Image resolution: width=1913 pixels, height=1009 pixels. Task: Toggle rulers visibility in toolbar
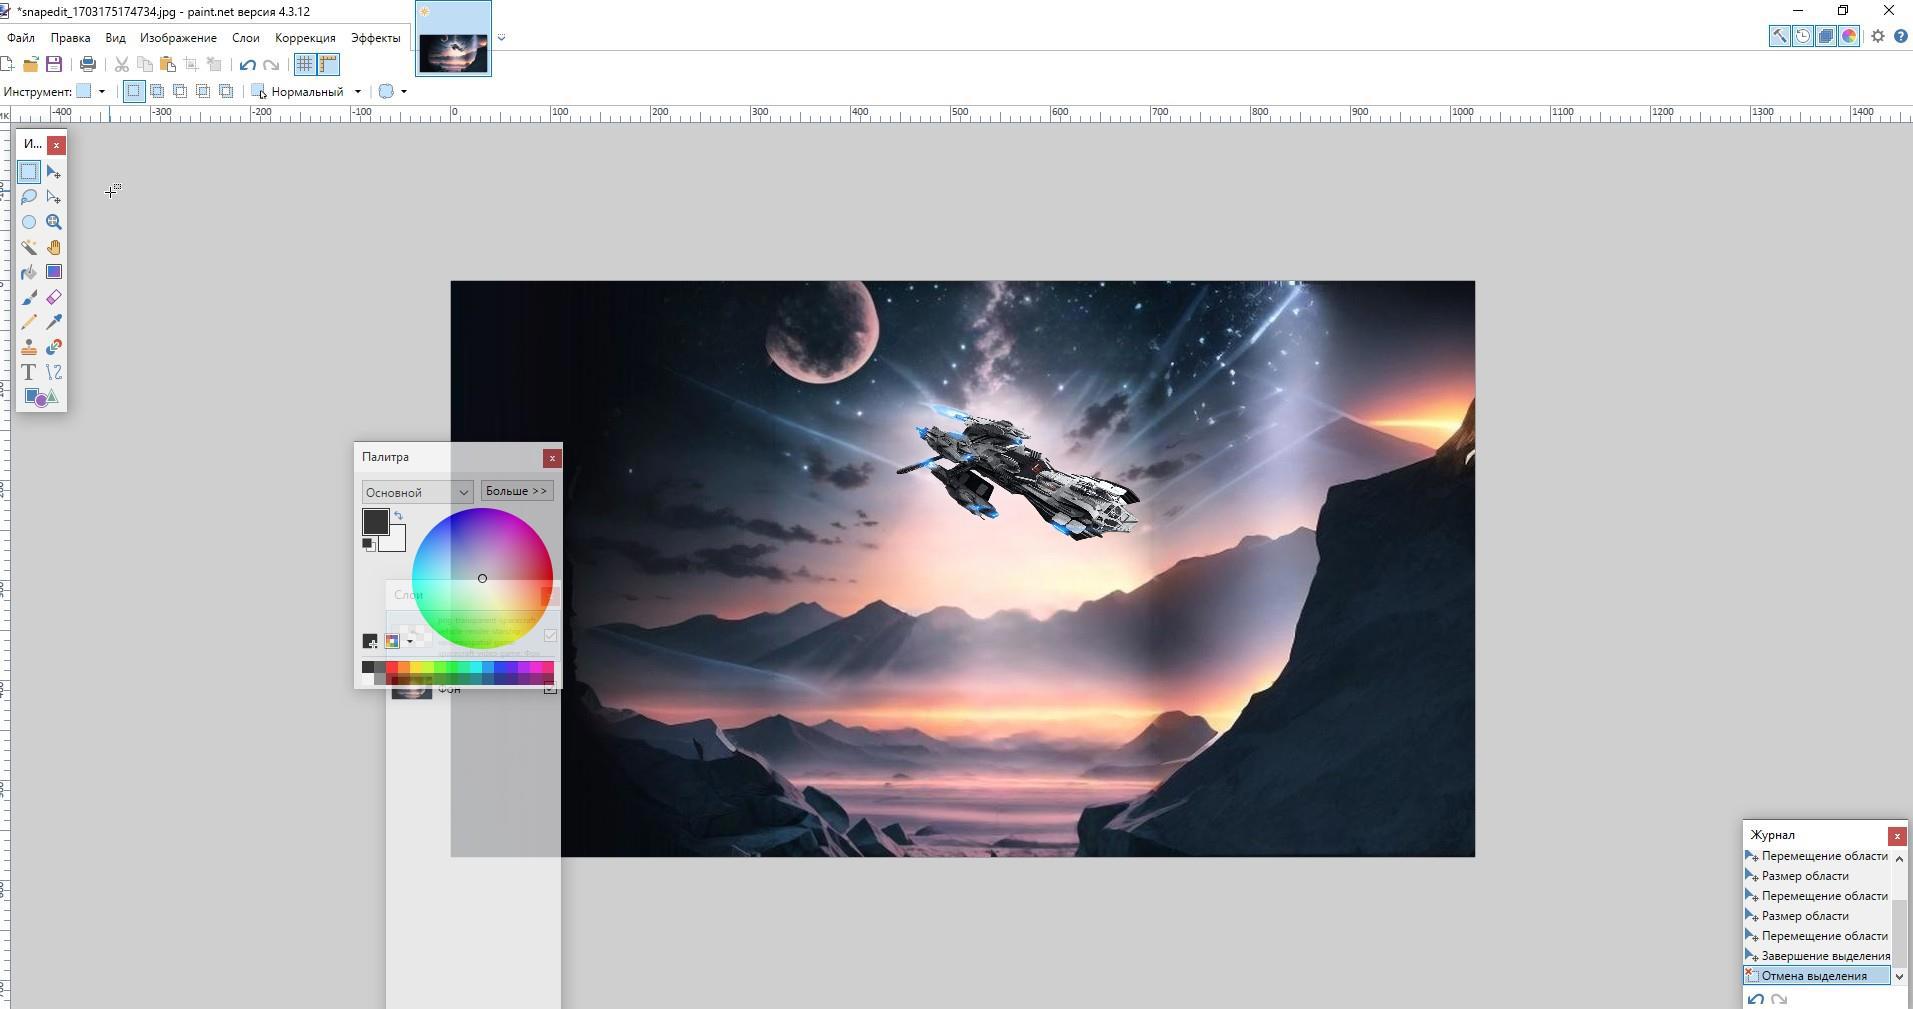(x=328, y=65)
